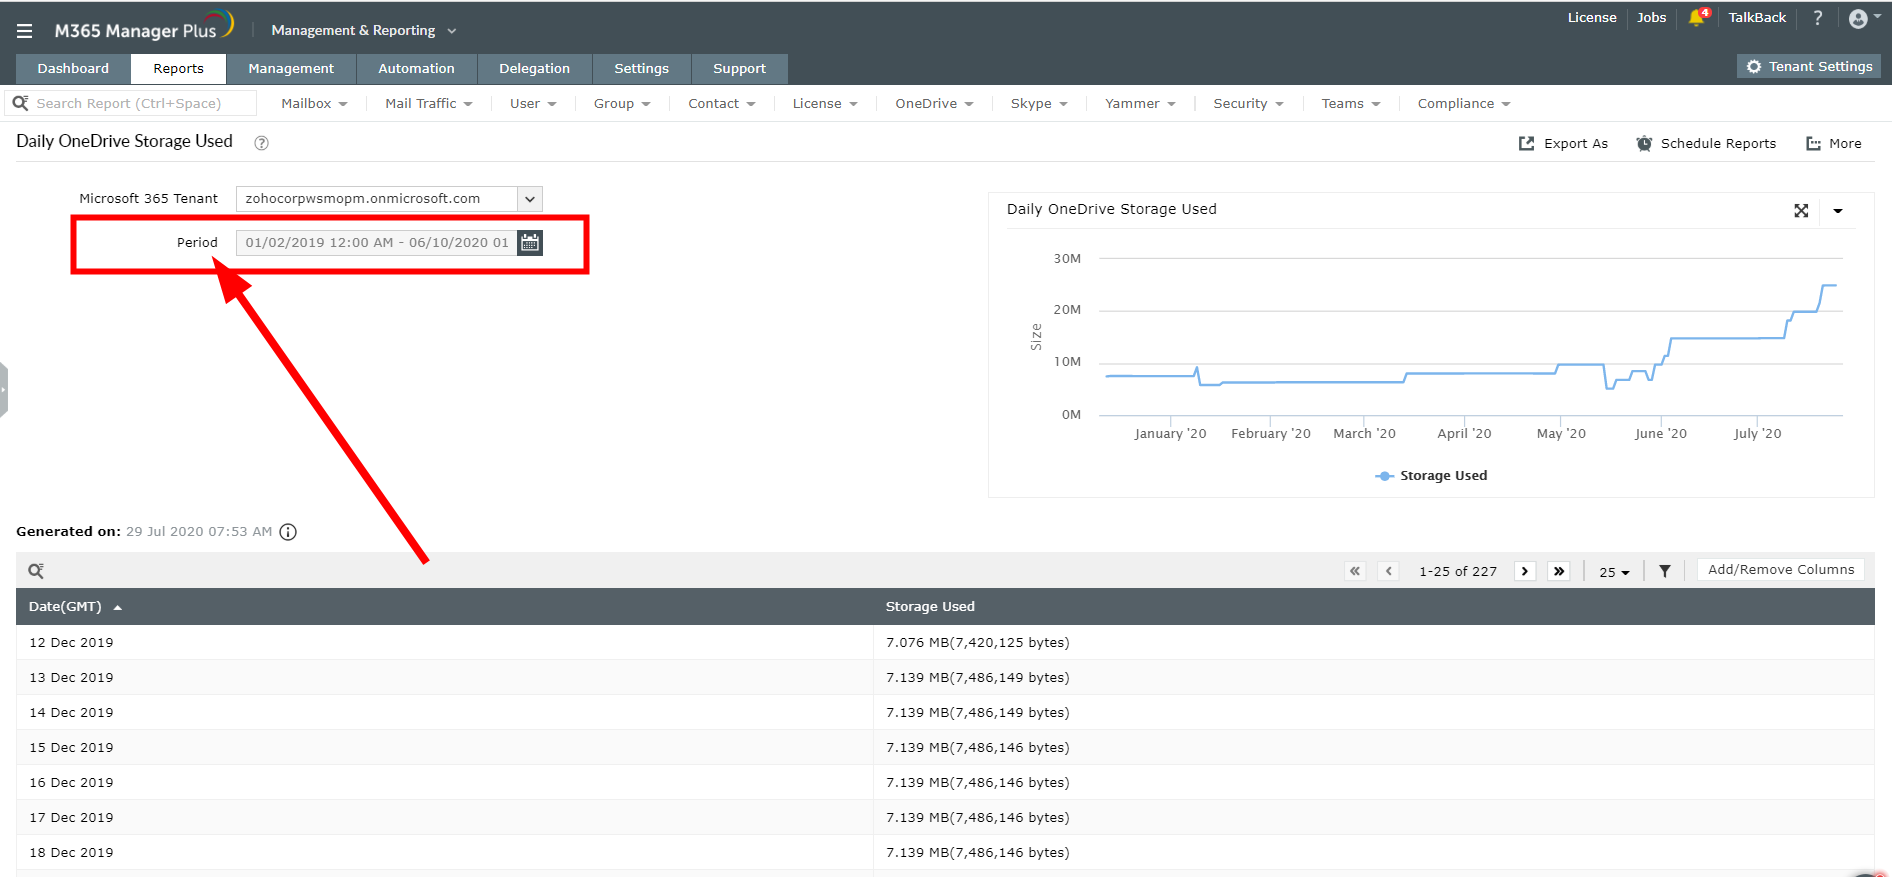Jump to last page of results

coord(1559,571)
